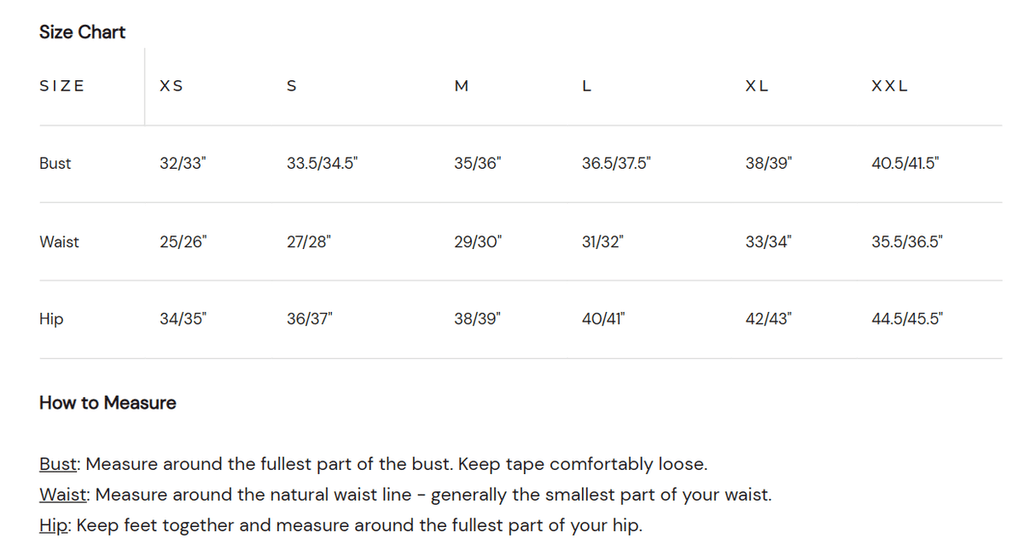Click the How to Measure heading
1024x556 pixels.
[x=107, y=403]
